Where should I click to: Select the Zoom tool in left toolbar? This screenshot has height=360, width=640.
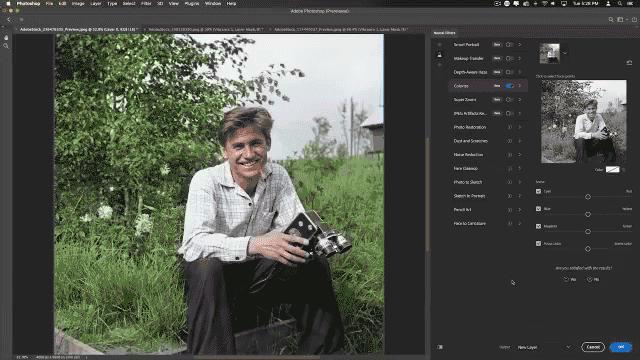click(6, 46)
